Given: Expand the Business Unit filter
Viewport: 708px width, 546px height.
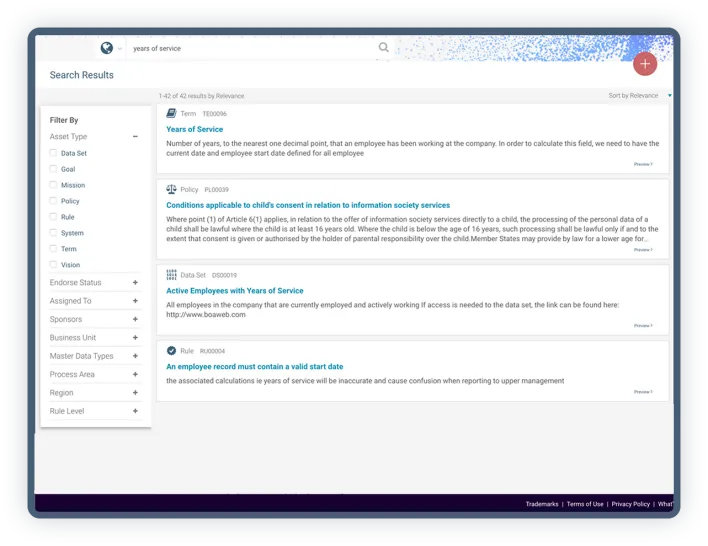Looking at the screenshot, I should click(x=135, y=338).
